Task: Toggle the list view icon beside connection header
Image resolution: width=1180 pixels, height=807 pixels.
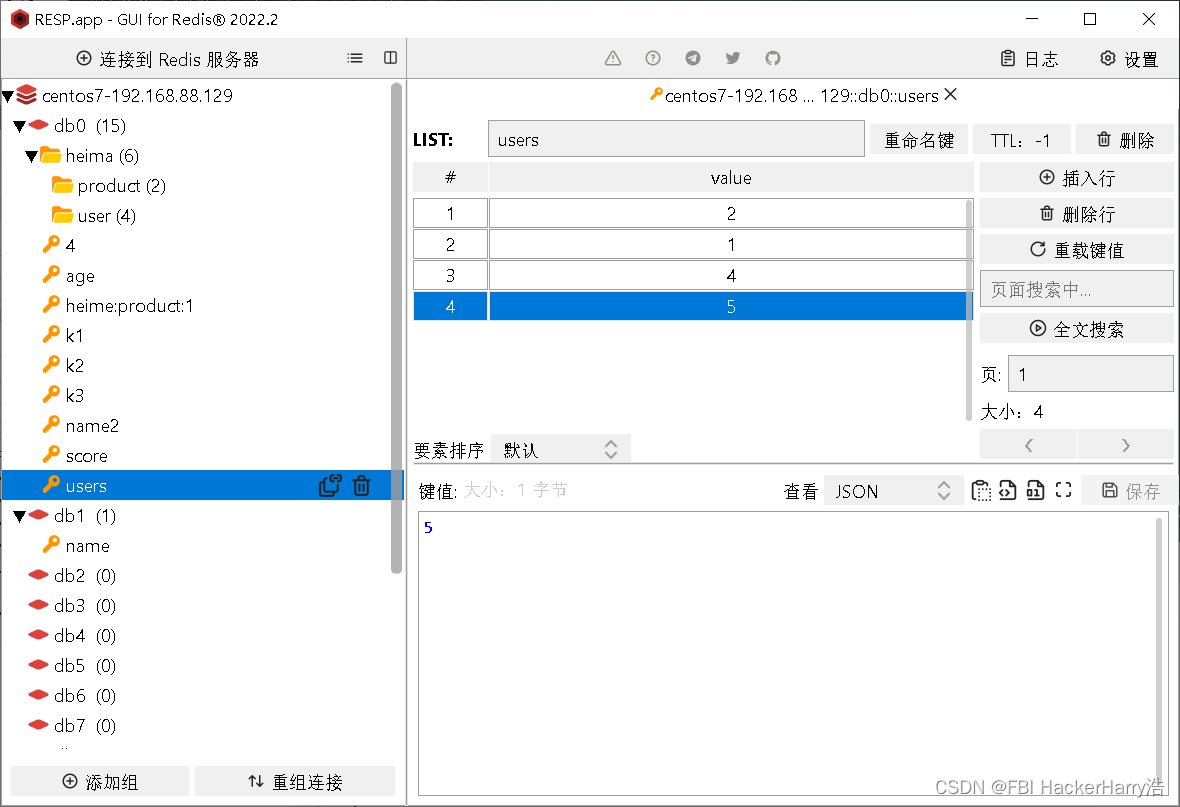Action: [355, 57]
